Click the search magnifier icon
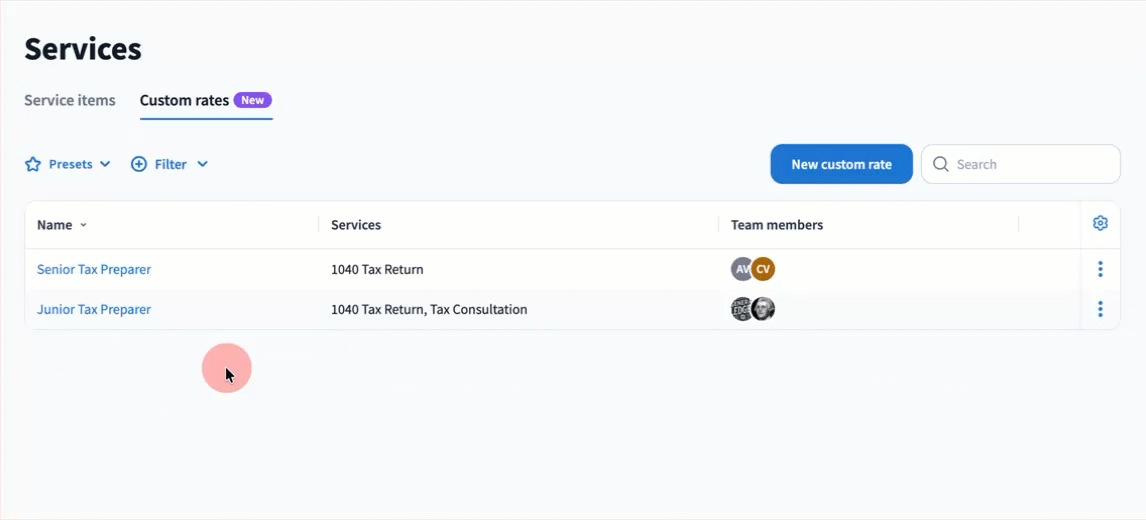1146x520 pixels. (940, 164)
